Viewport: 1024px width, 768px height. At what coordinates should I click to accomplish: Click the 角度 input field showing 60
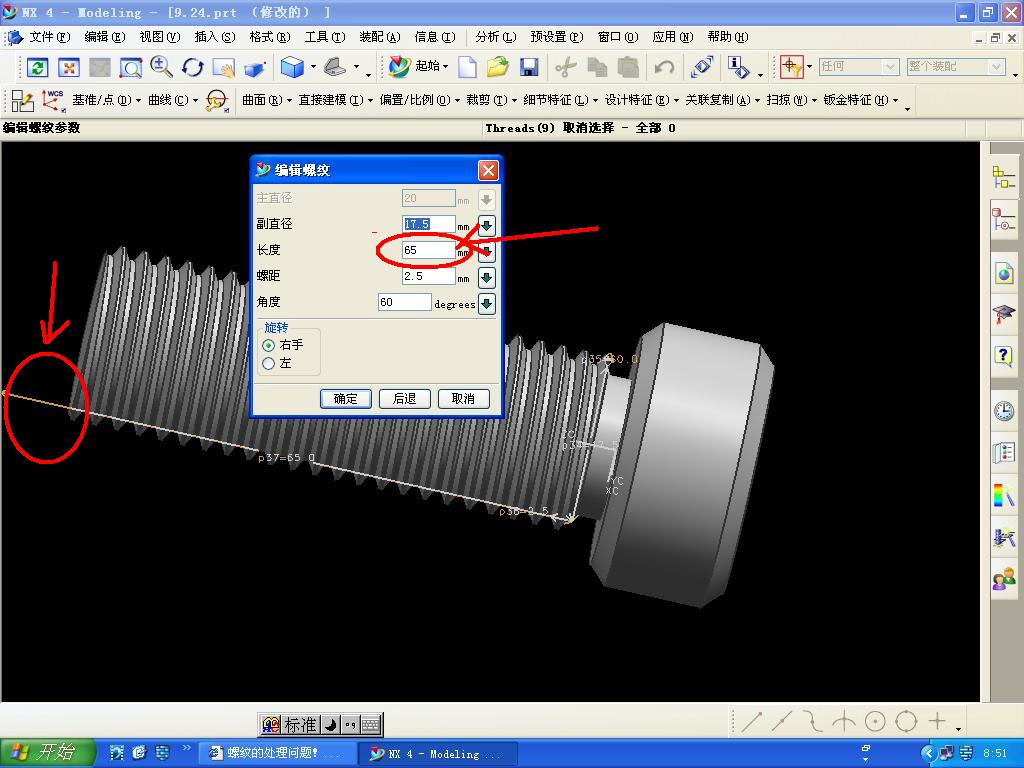(x=404, y=302)
